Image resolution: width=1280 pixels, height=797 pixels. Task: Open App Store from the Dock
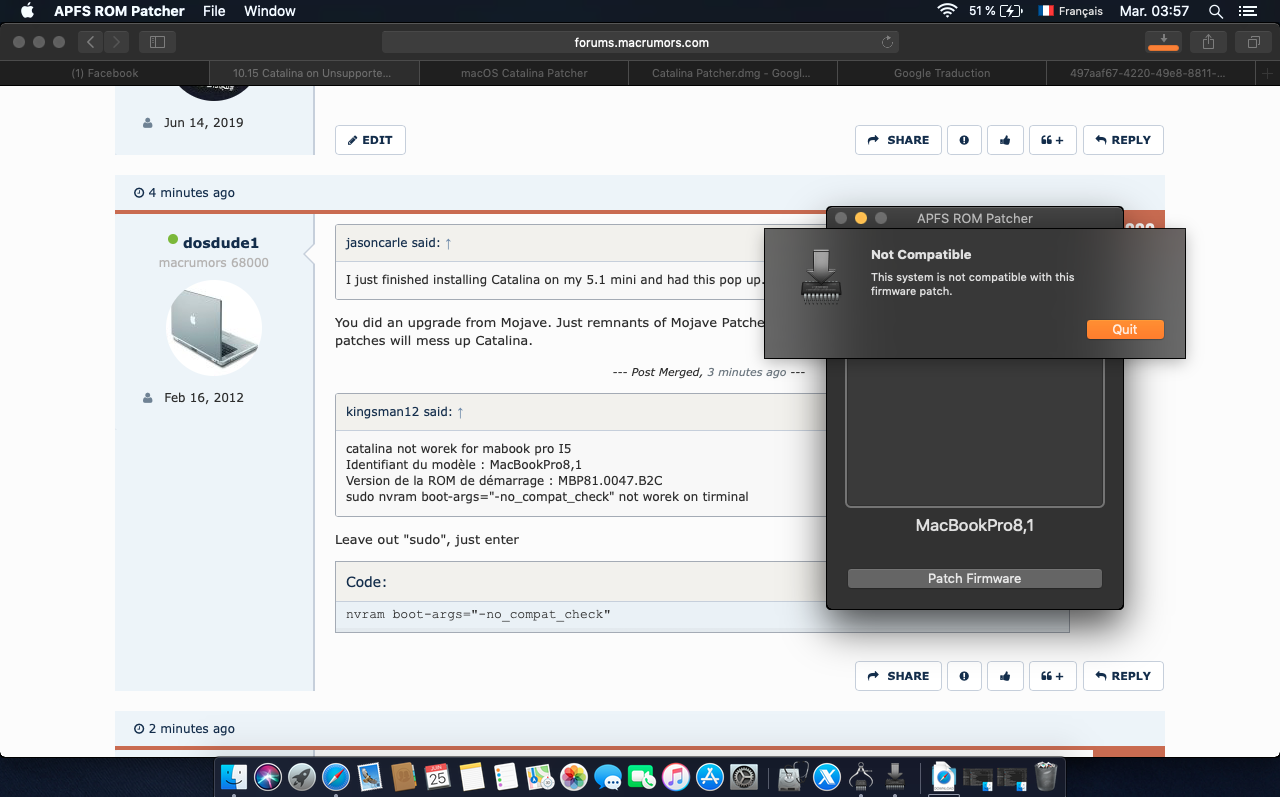point(710,776)
